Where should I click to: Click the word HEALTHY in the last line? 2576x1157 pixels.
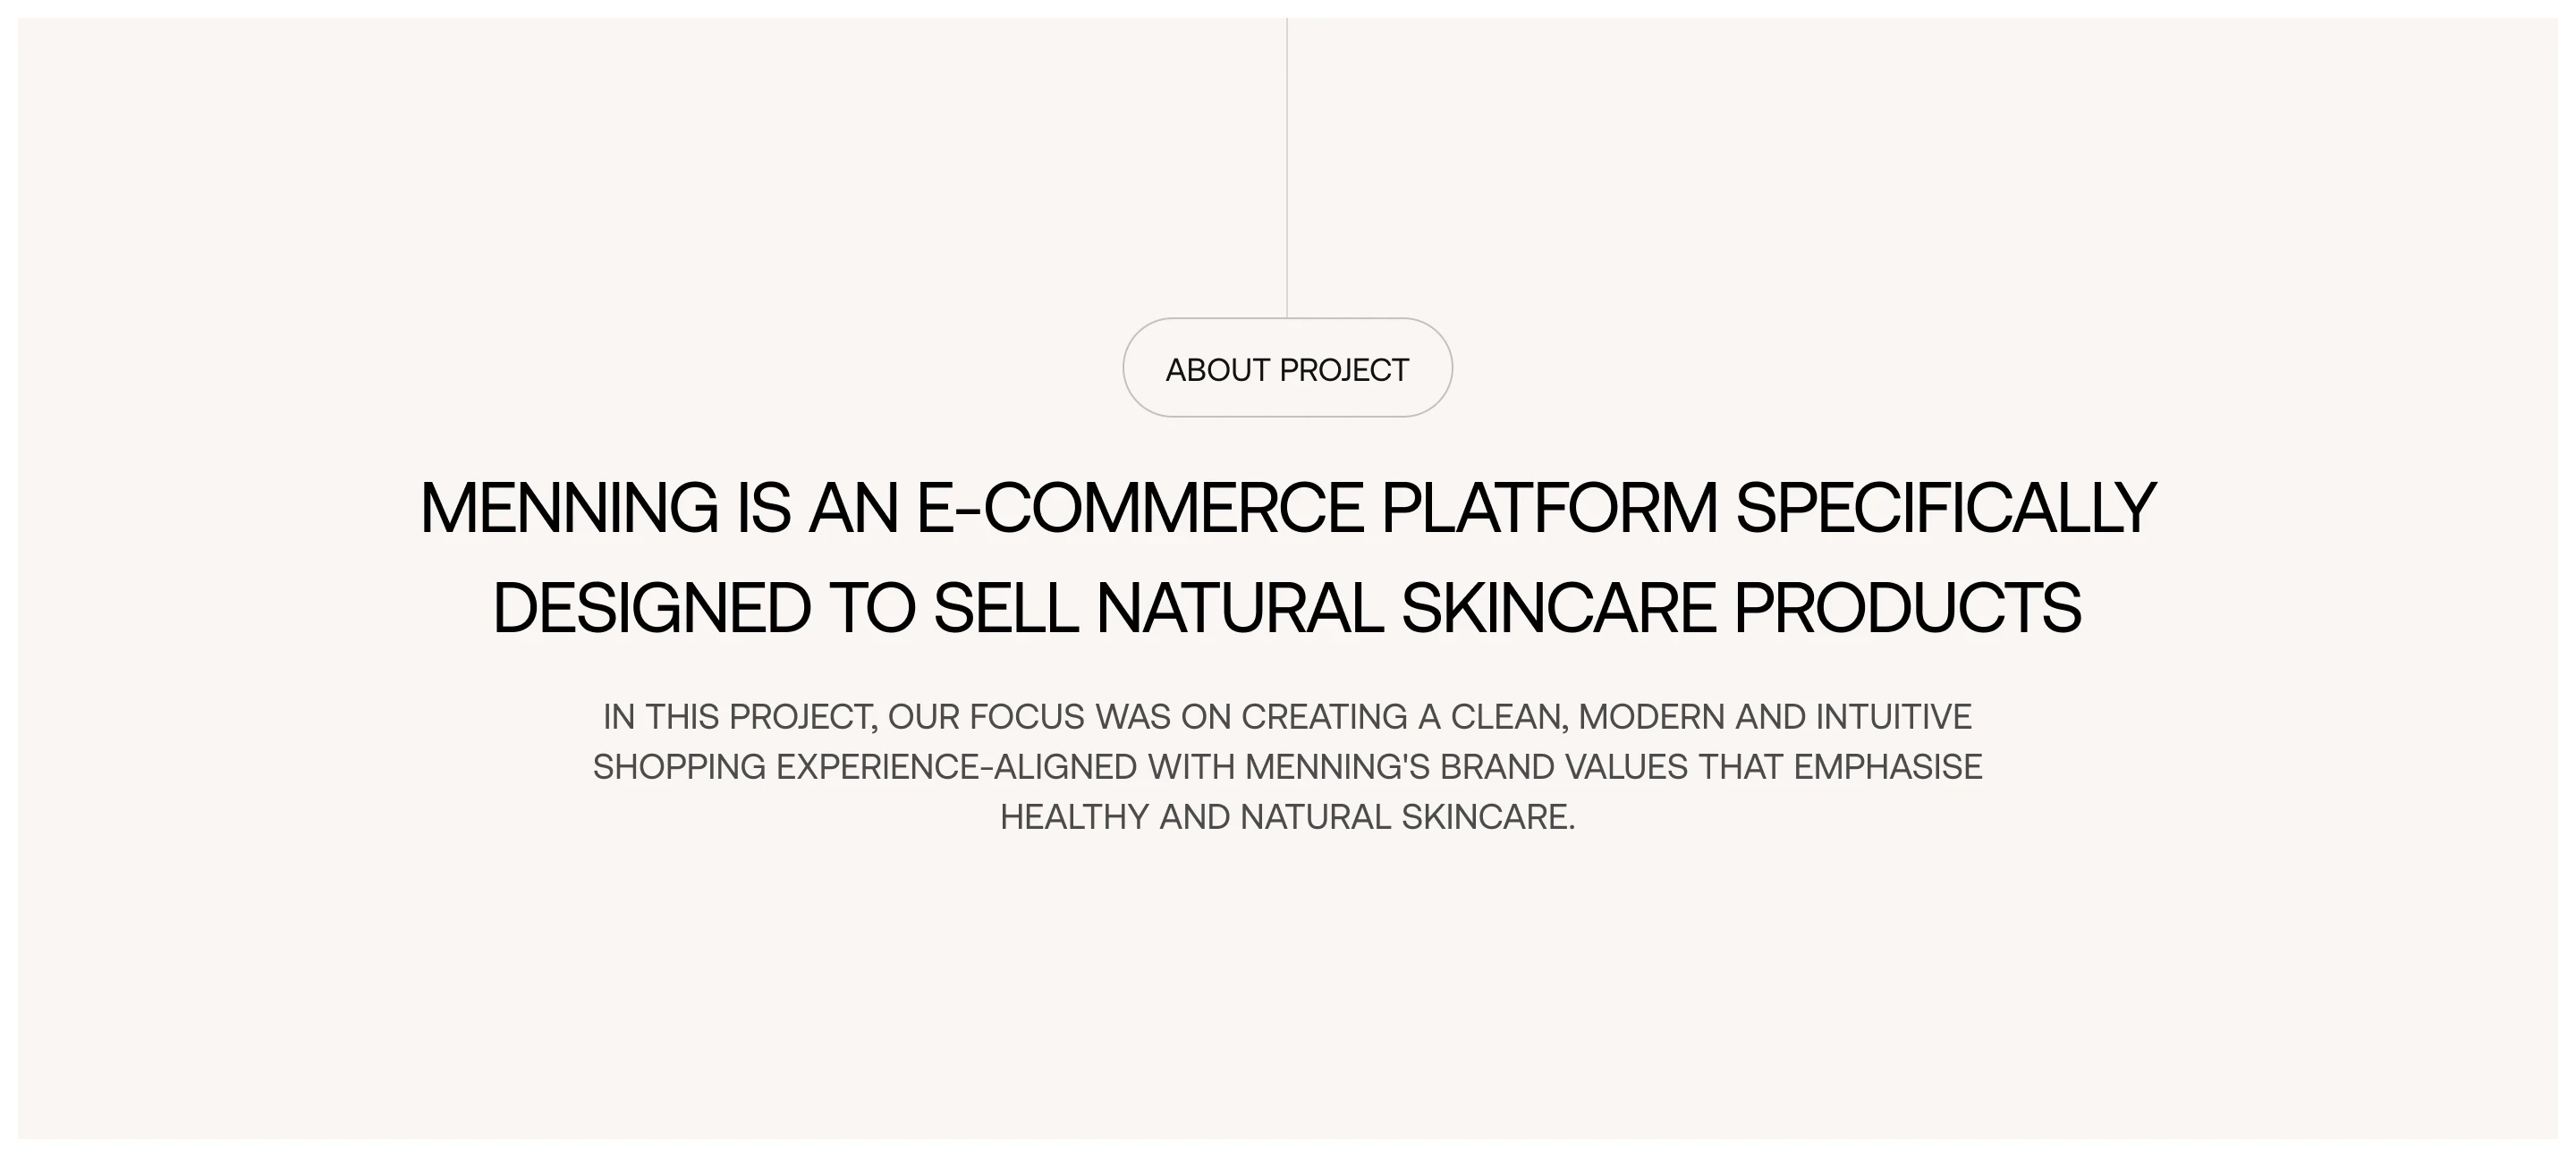pos(1075,817)
